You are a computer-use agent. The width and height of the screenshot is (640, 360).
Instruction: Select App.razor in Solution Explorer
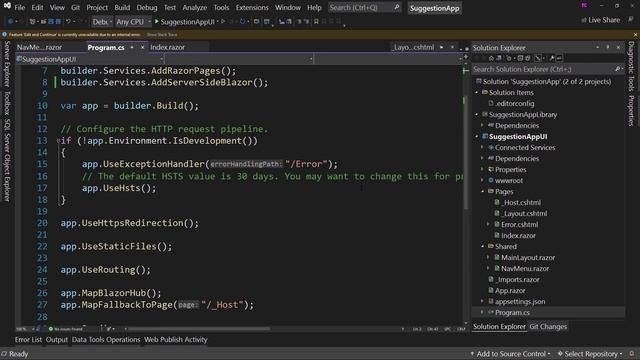pyautogui.click(x=510, y=291)
